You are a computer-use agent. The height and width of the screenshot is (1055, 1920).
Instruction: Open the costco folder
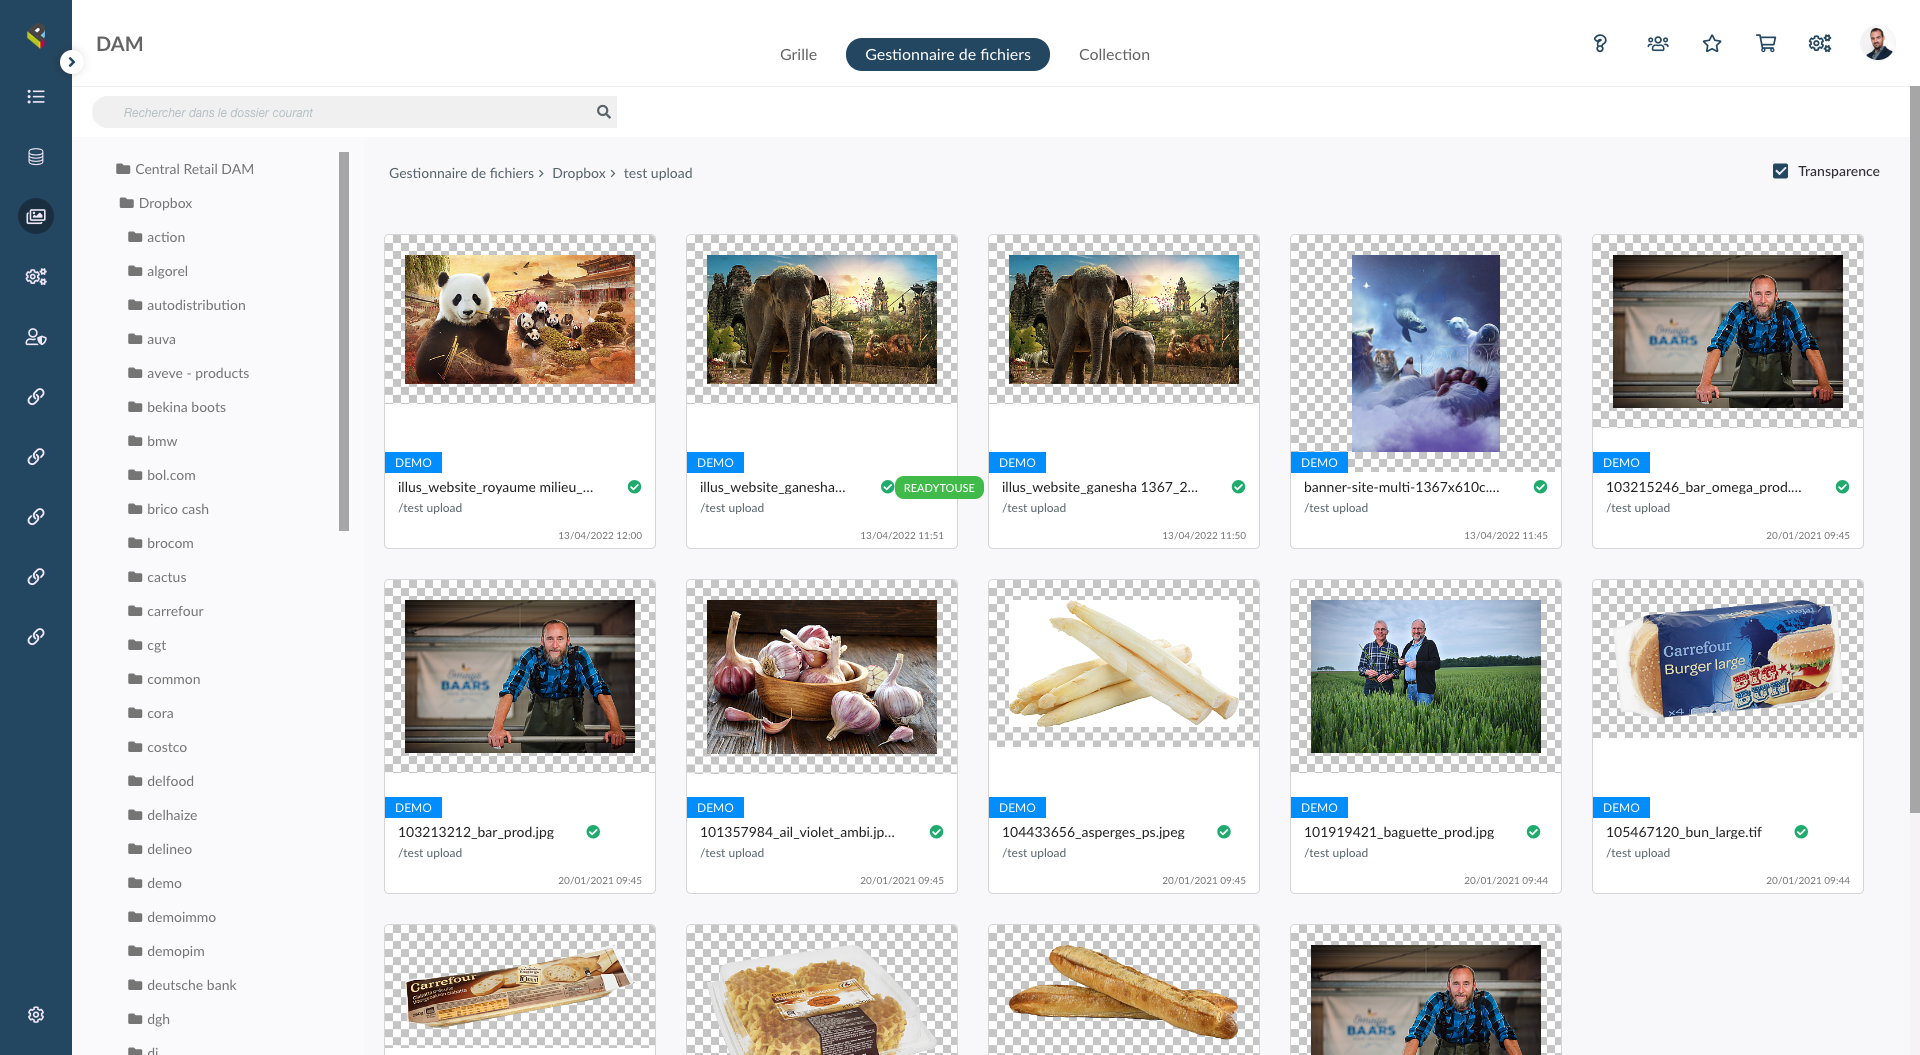tap(158, 747)
